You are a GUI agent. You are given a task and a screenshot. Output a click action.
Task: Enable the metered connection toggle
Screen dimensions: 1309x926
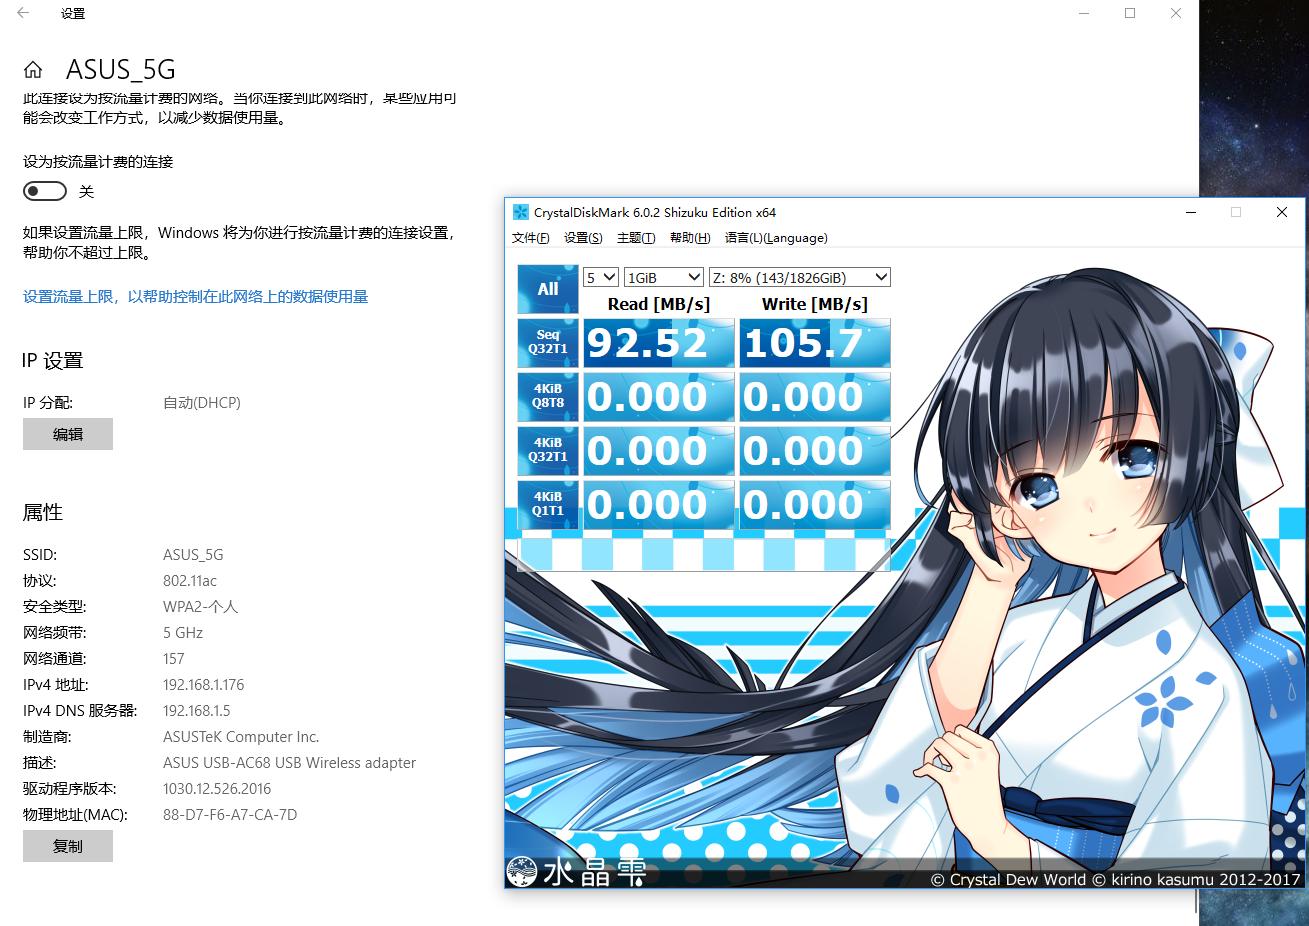tap(44, 191)
